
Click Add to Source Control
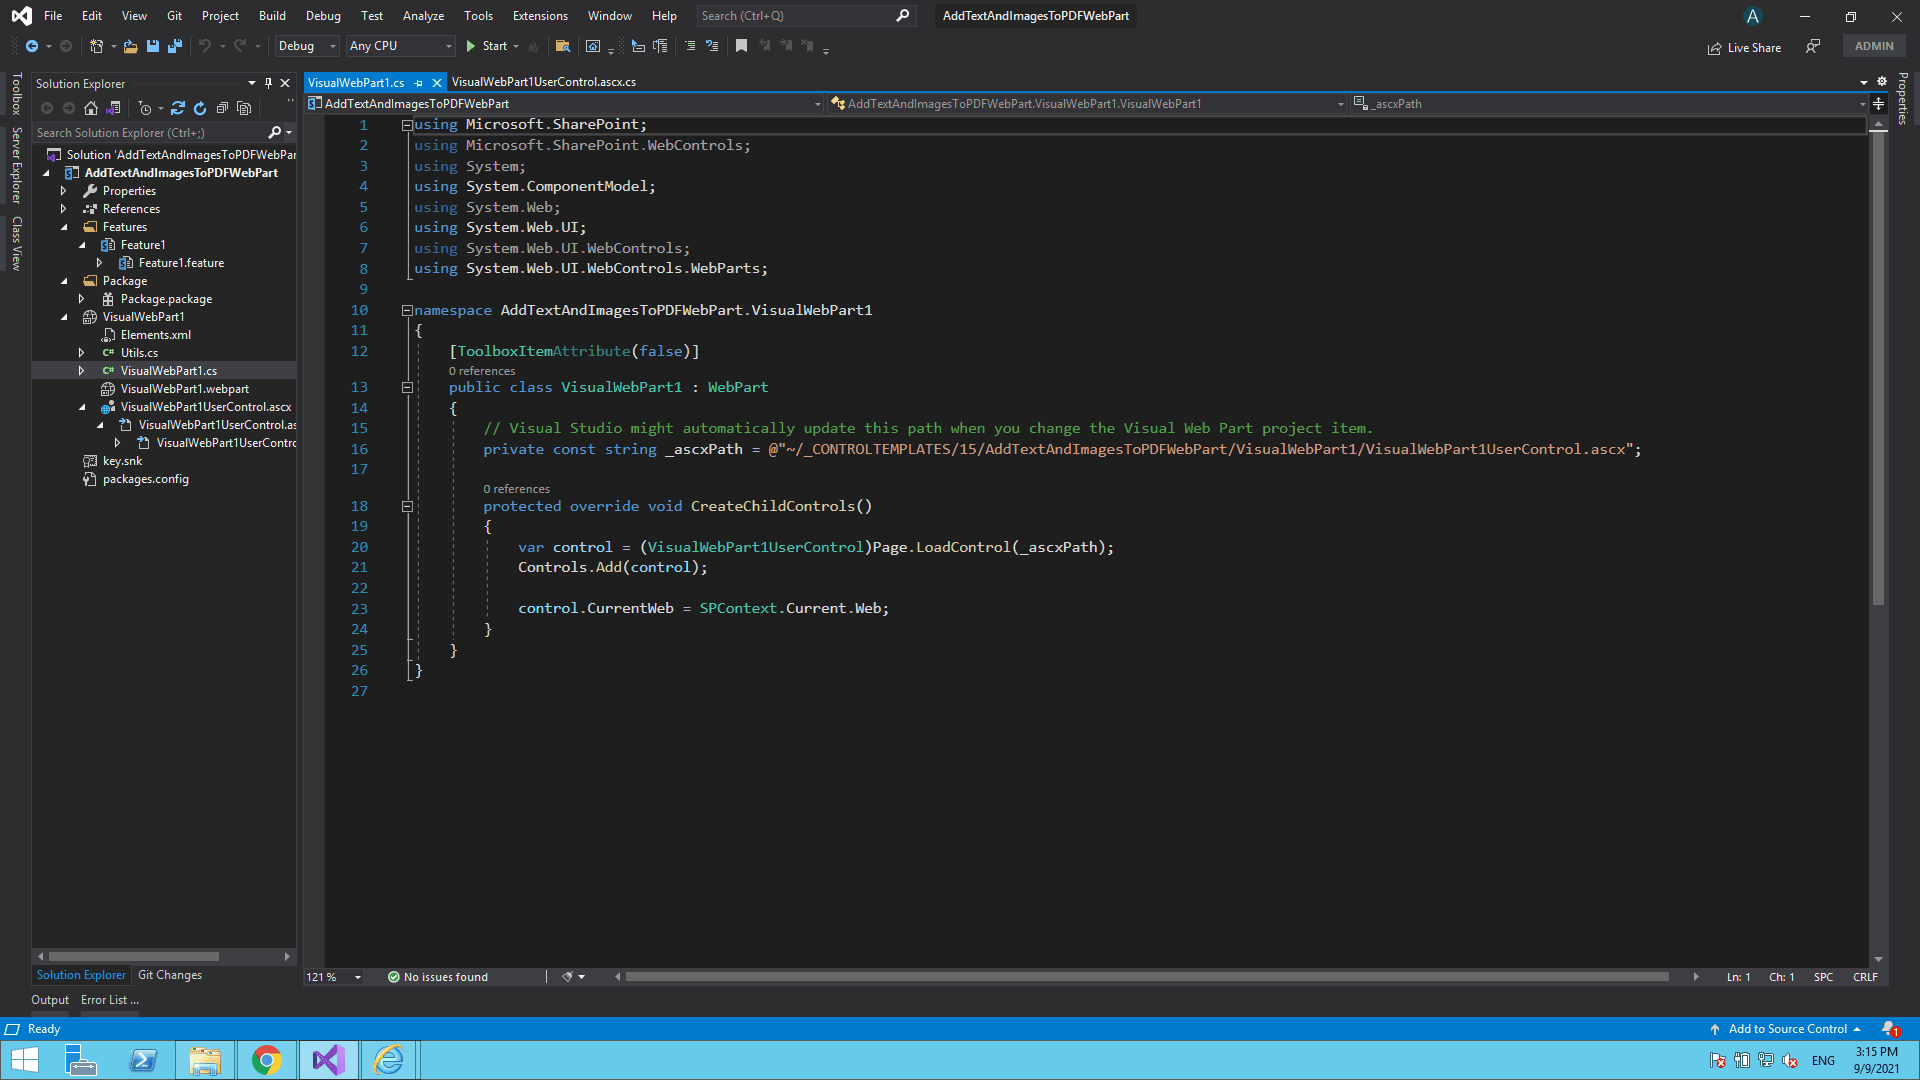pyautogui.click(x=1787, y=1029)
